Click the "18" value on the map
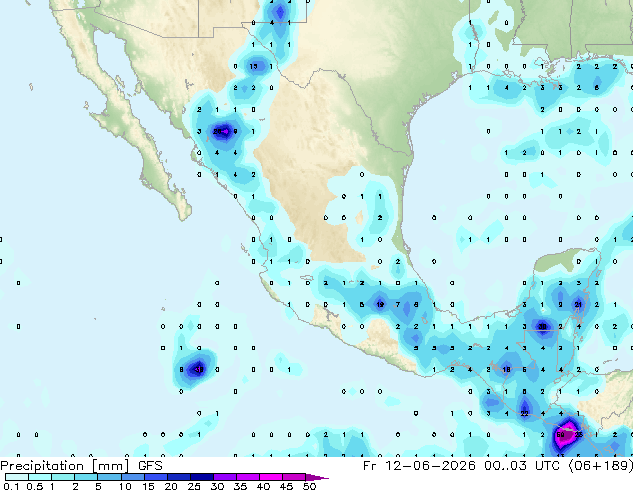This screenshot has height=490, width=634. [x=506, y=370]
